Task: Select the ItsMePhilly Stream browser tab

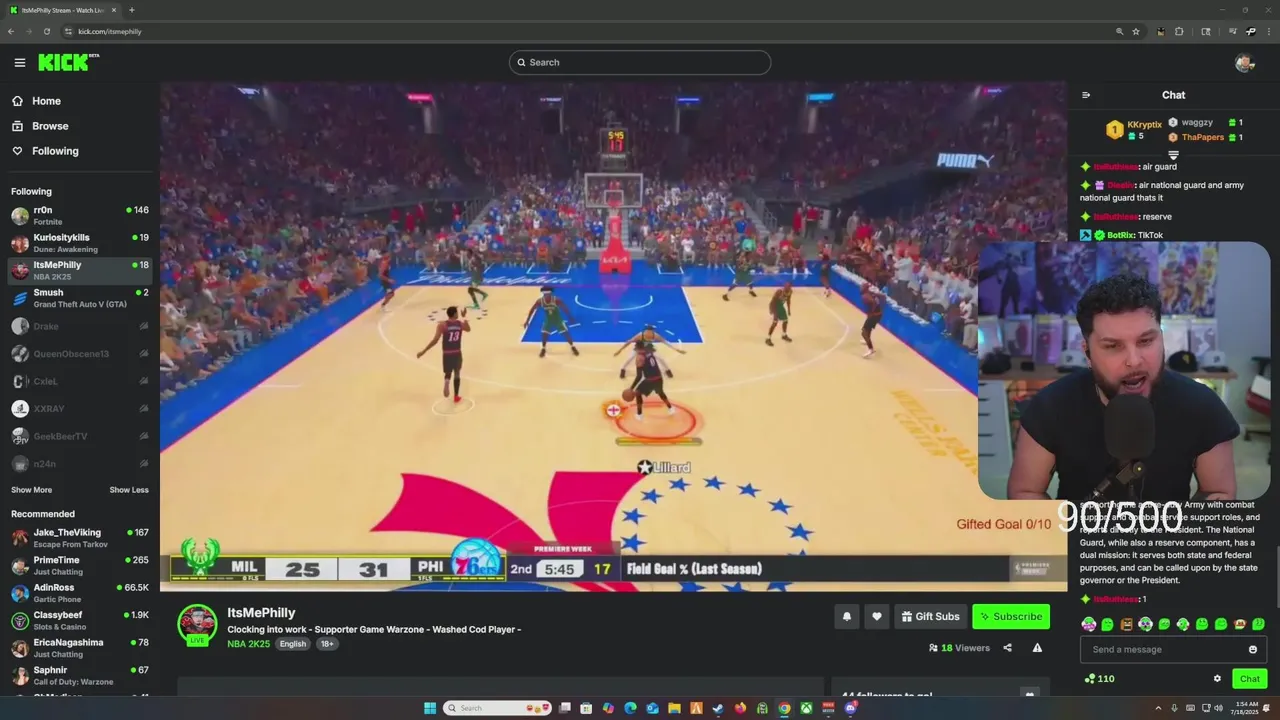Action: (62, 10)
